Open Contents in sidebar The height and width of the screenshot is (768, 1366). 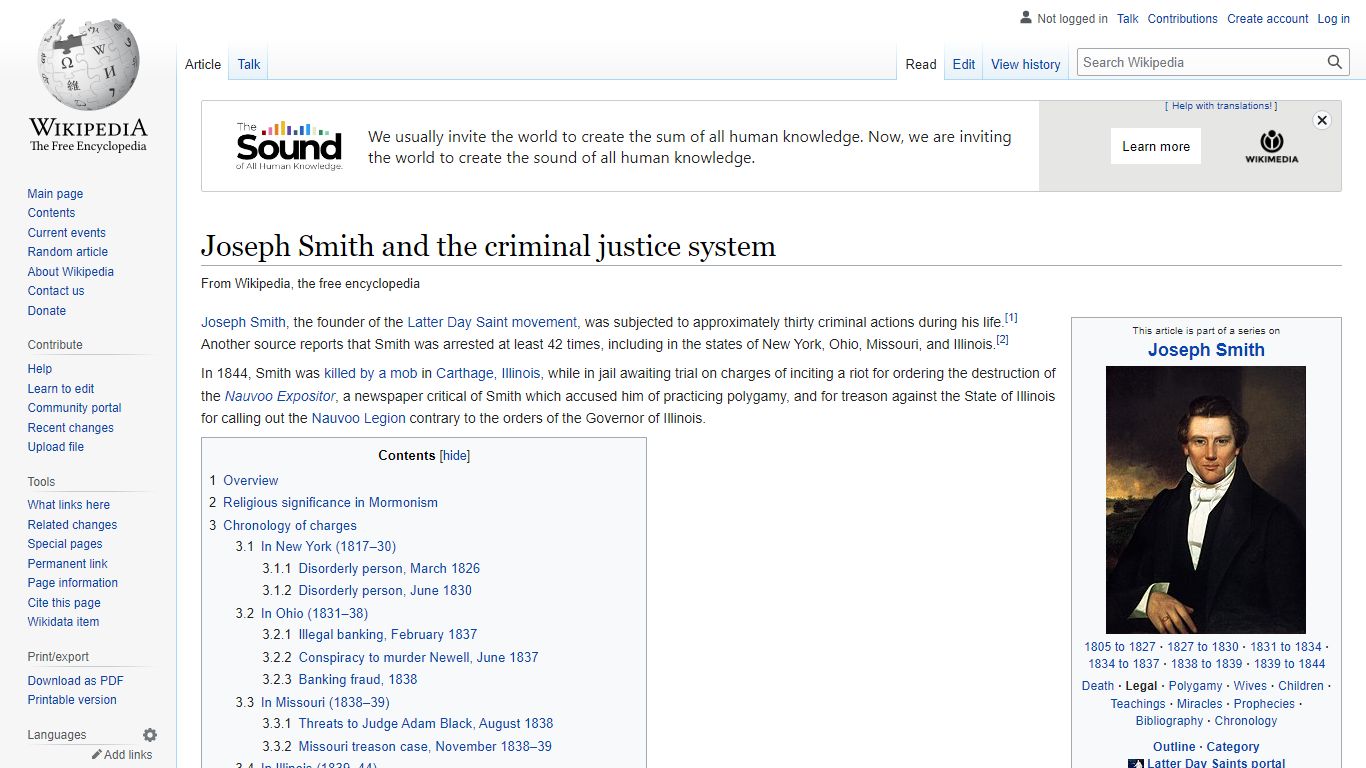point(51,213)
